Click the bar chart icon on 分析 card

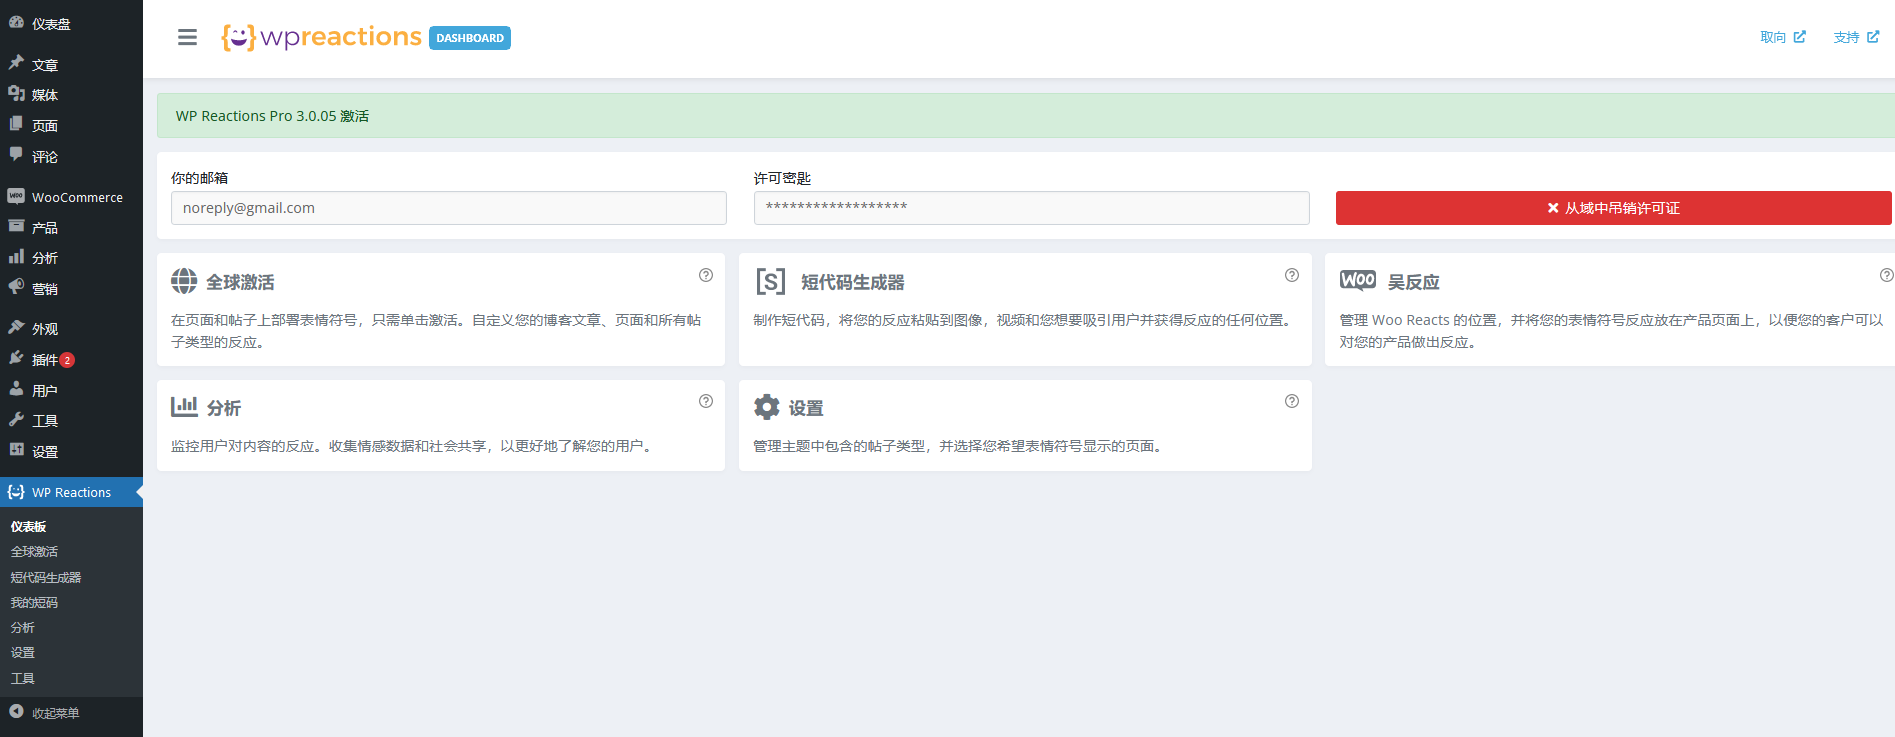pos(184,407)
